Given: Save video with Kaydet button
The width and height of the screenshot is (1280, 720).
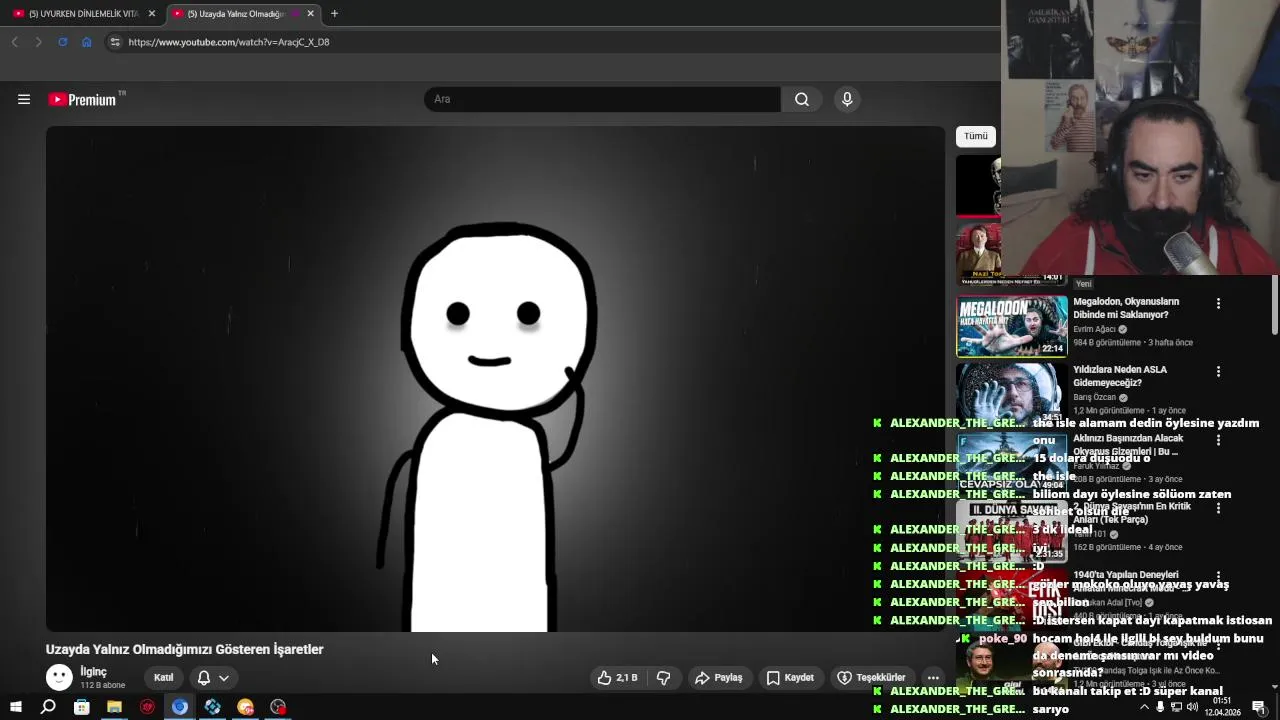Looking at the screenshot, I should pyautogui.click(x=790, y=678).
